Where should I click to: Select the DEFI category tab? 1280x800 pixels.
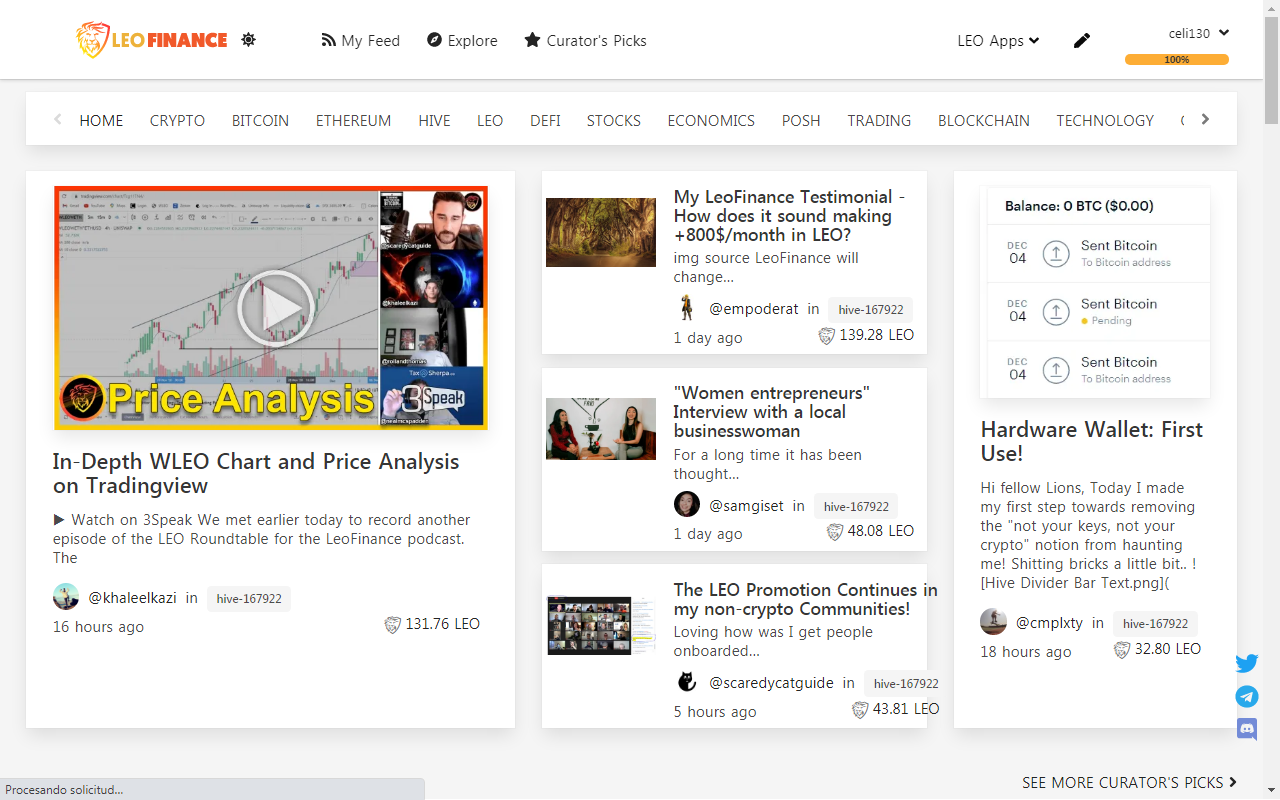tap(545, 121)
